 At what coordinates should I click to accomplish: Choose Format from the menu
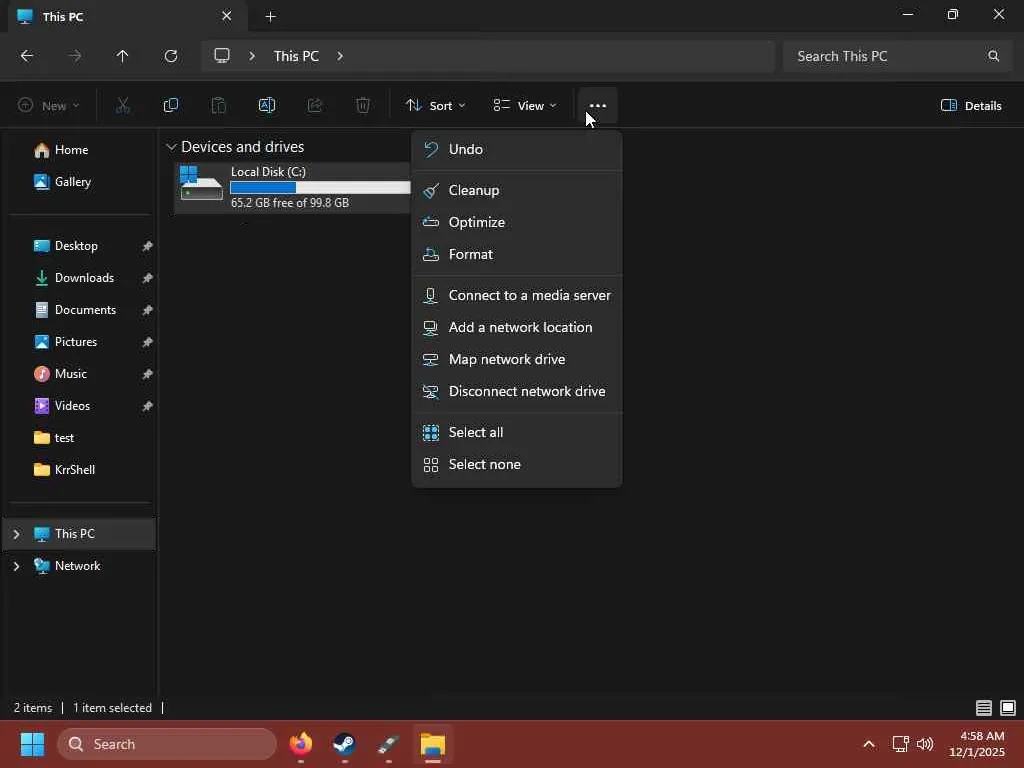[x=471, y=254]
